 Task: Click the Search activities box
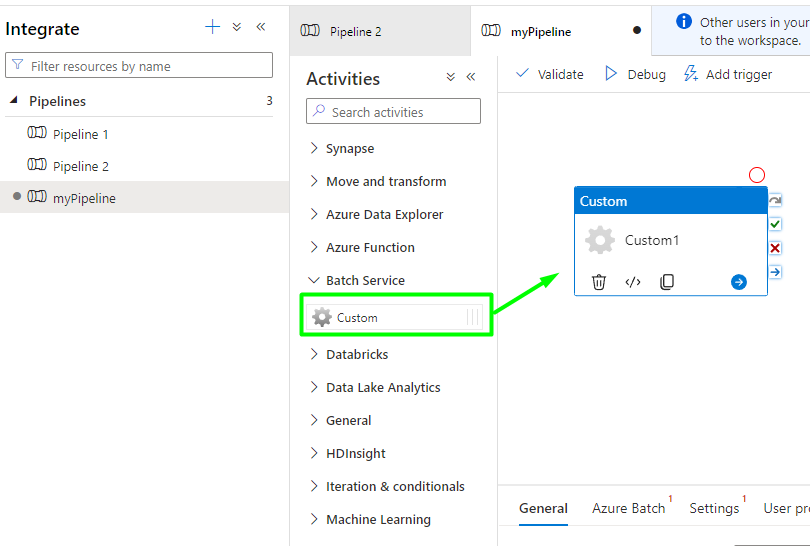click(x=393, y=111)
